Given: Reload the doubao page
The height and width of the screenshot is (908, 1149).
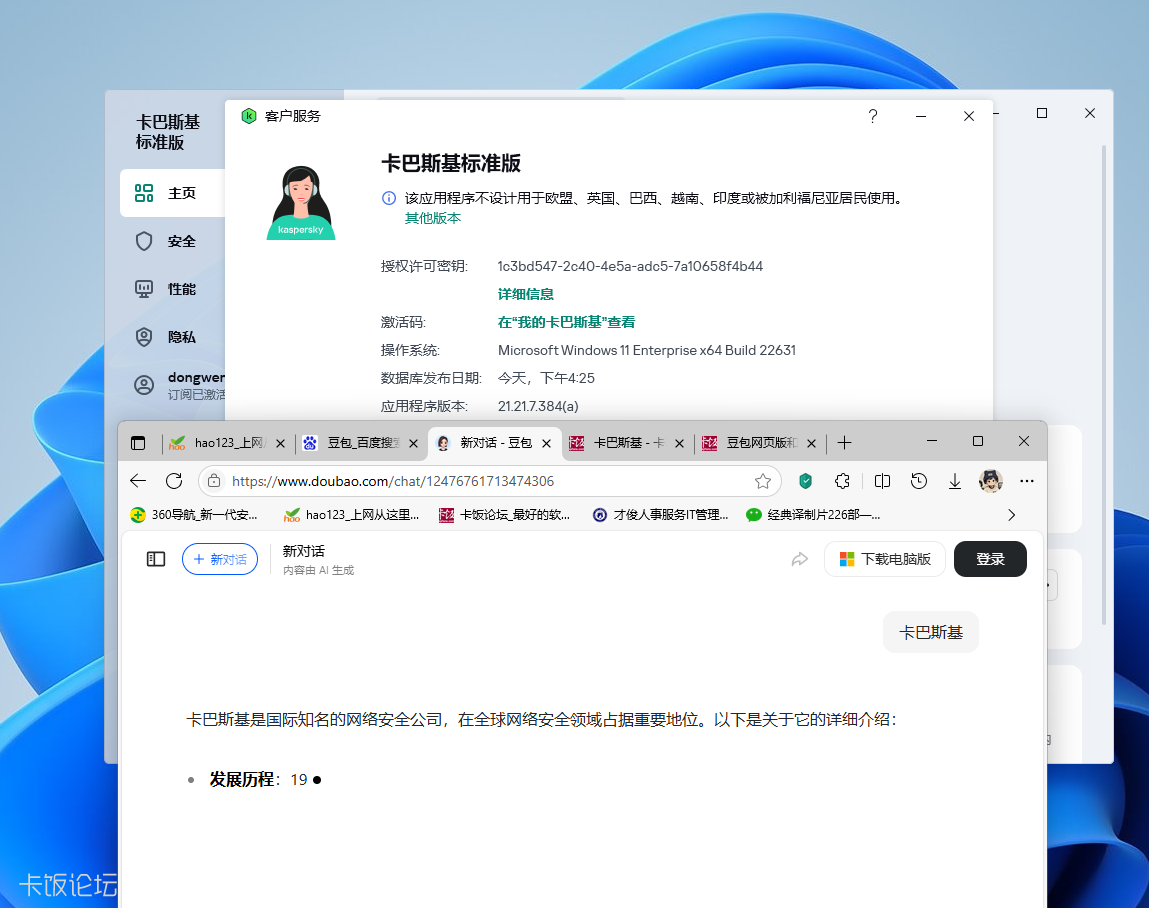Looking at the screenshot, I should (174, 481).
